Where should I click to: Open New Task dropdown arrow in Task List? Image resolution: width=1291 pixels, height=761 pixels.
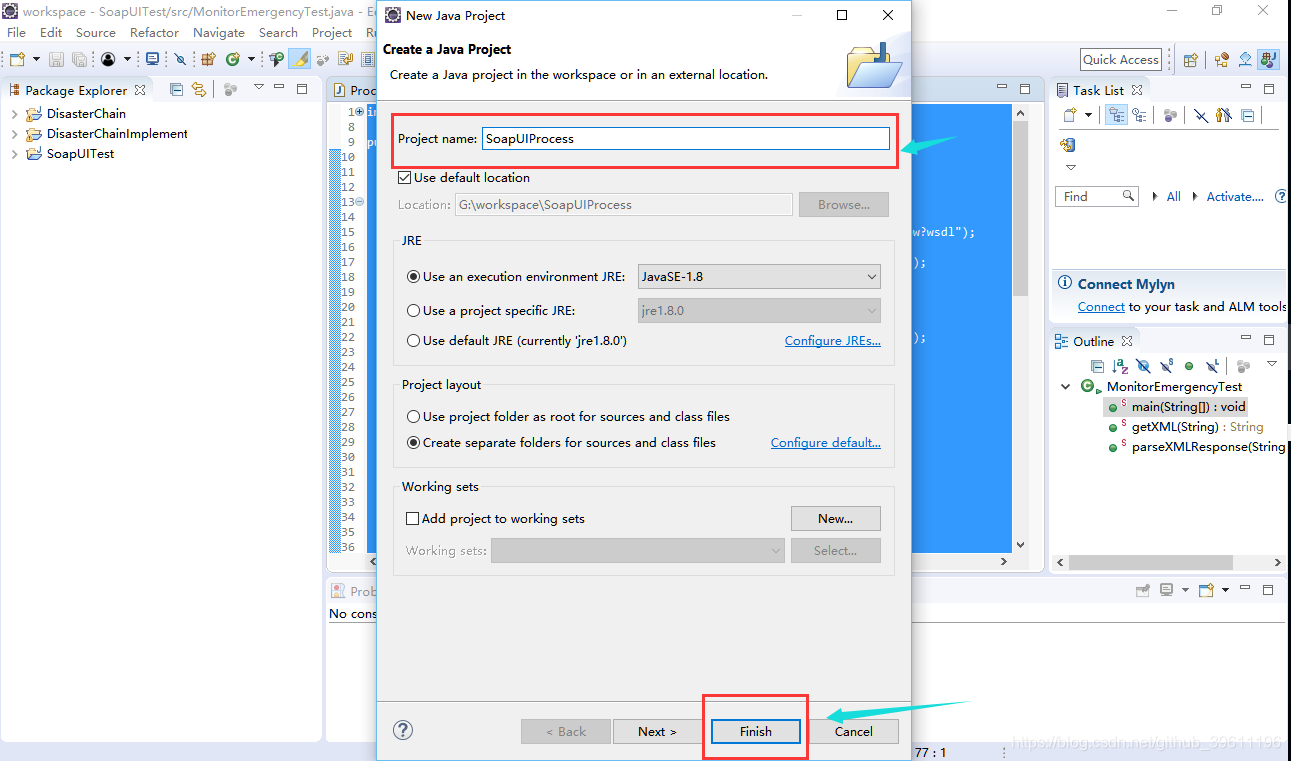point(1088,116)
